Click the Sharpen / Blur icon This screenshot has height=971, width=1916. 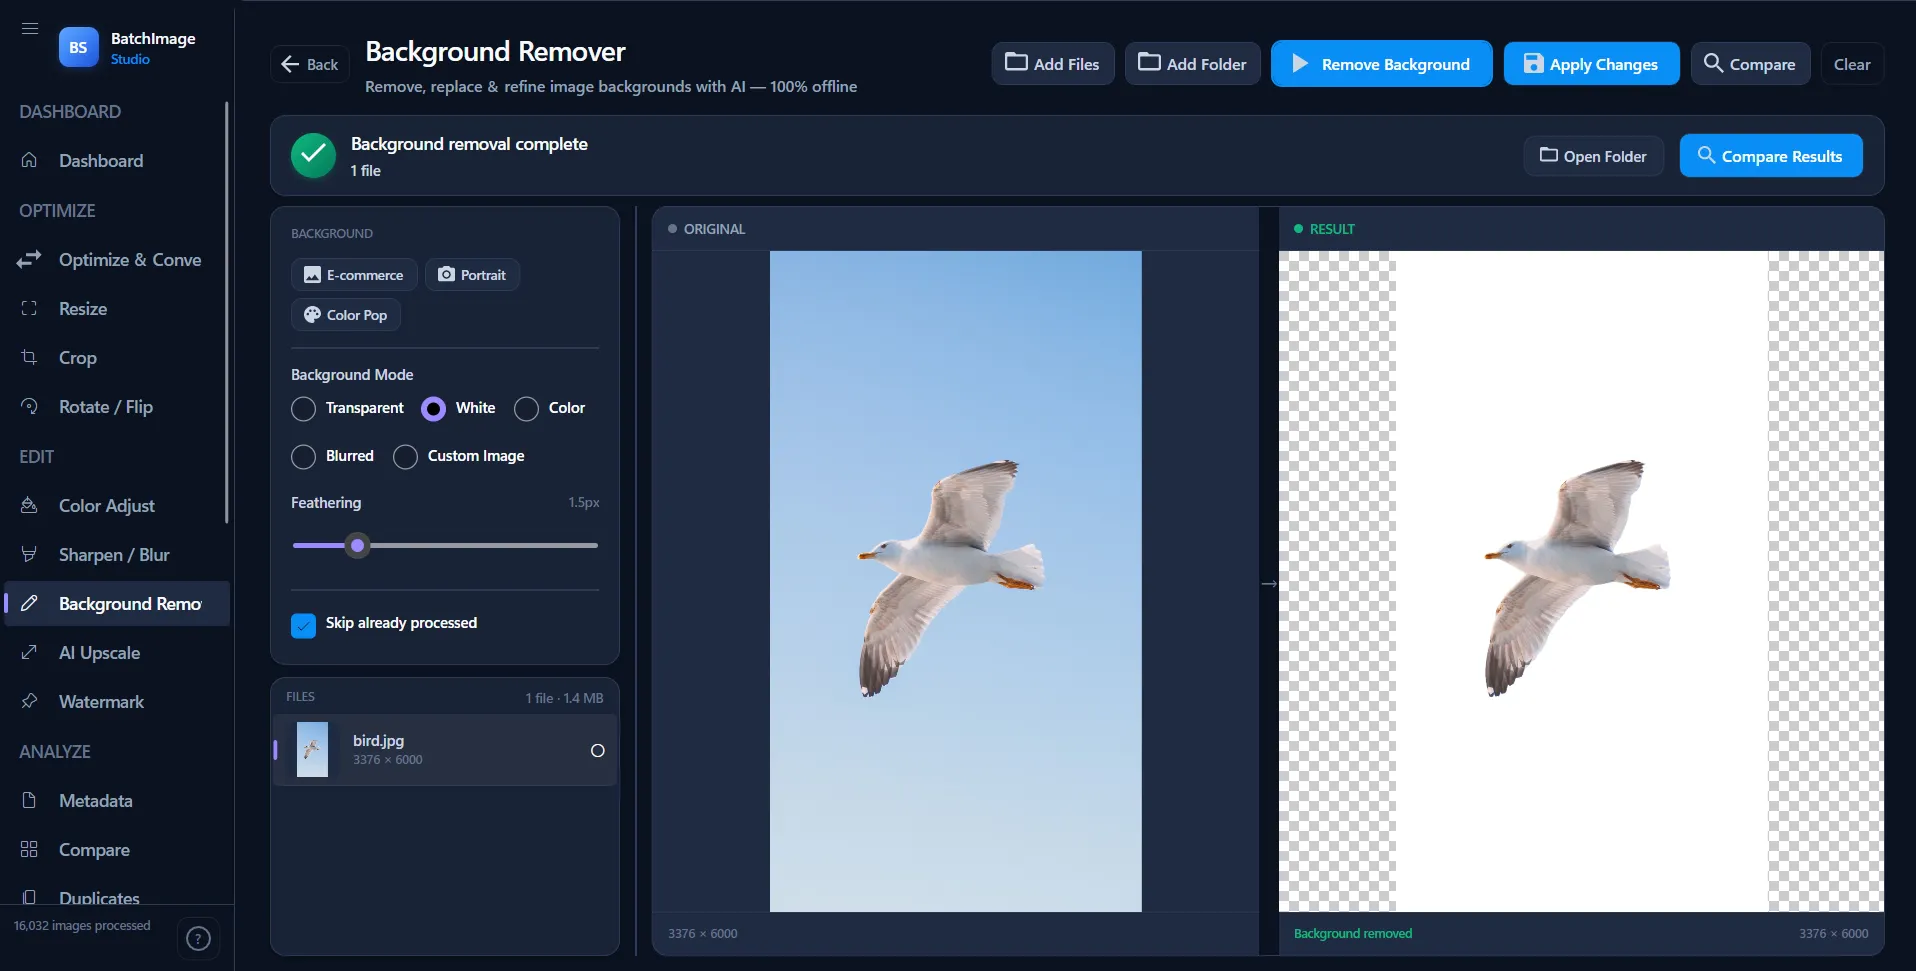click(29, 554)
